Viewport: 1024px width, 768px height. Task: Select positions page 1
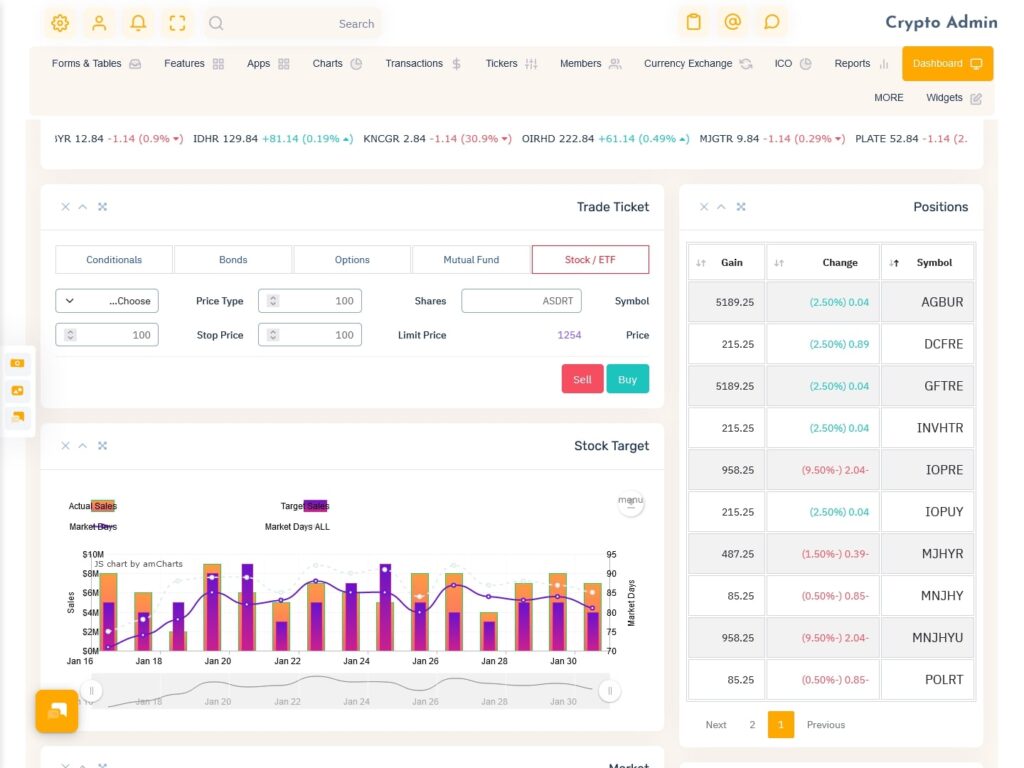(x=781, y=725)
